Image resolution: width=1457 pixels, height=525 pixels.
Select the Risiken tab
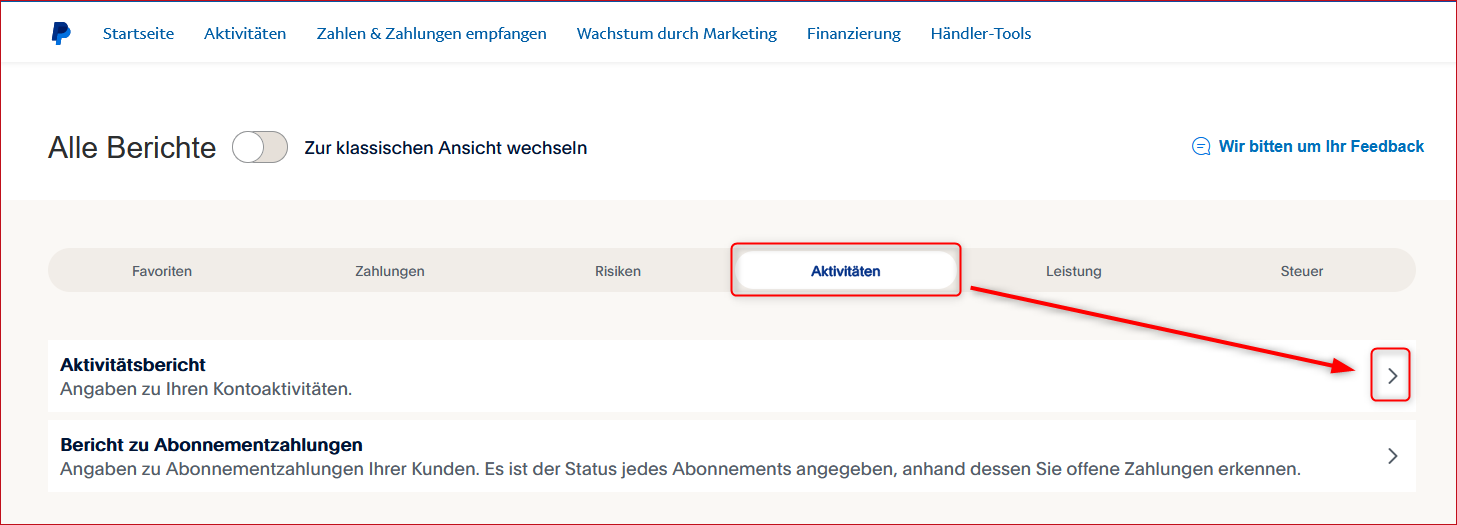[618, 271]
